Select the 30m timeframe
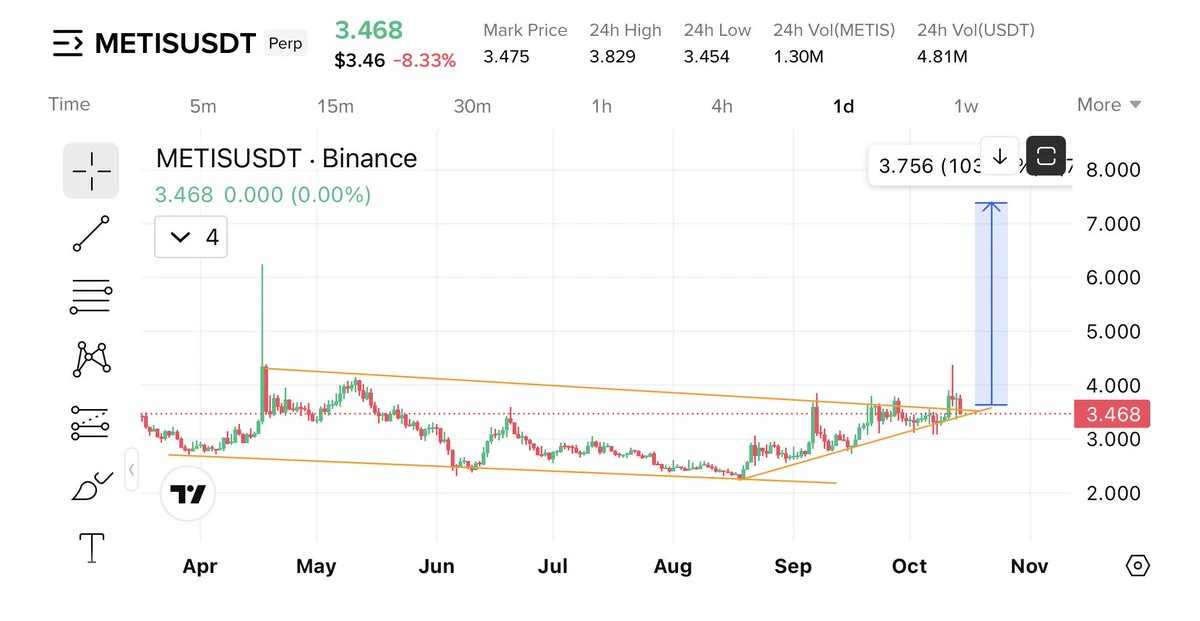 tap(472, 106)
